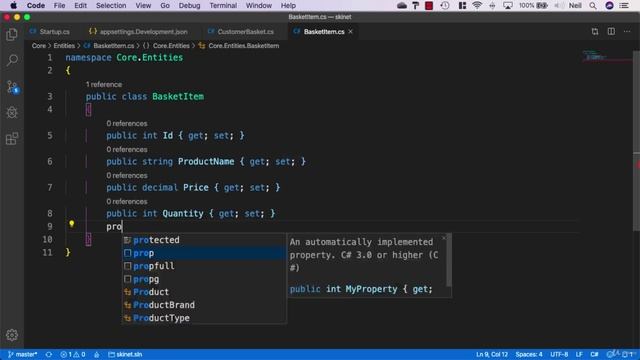Change encoding via UTF-8 in status bar
The height and width of the screenshot is (360, 640).
pos(559,354)
